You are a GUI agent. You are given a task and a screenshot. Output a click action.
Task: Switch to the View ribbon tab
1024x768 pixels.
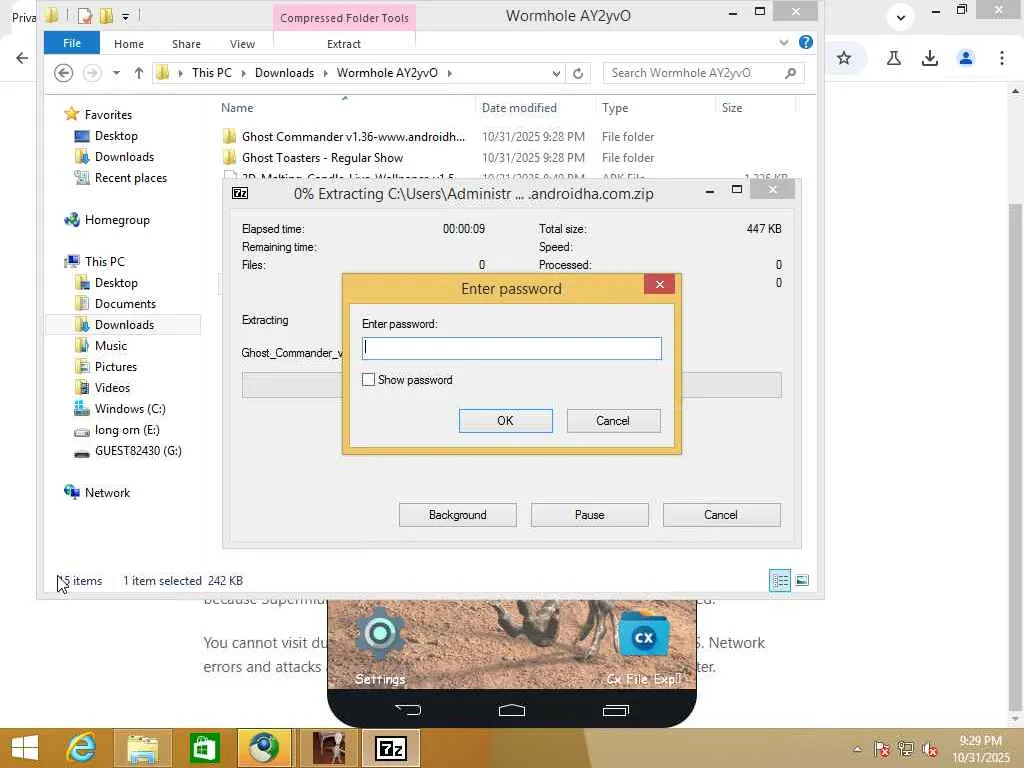[242, 44]
